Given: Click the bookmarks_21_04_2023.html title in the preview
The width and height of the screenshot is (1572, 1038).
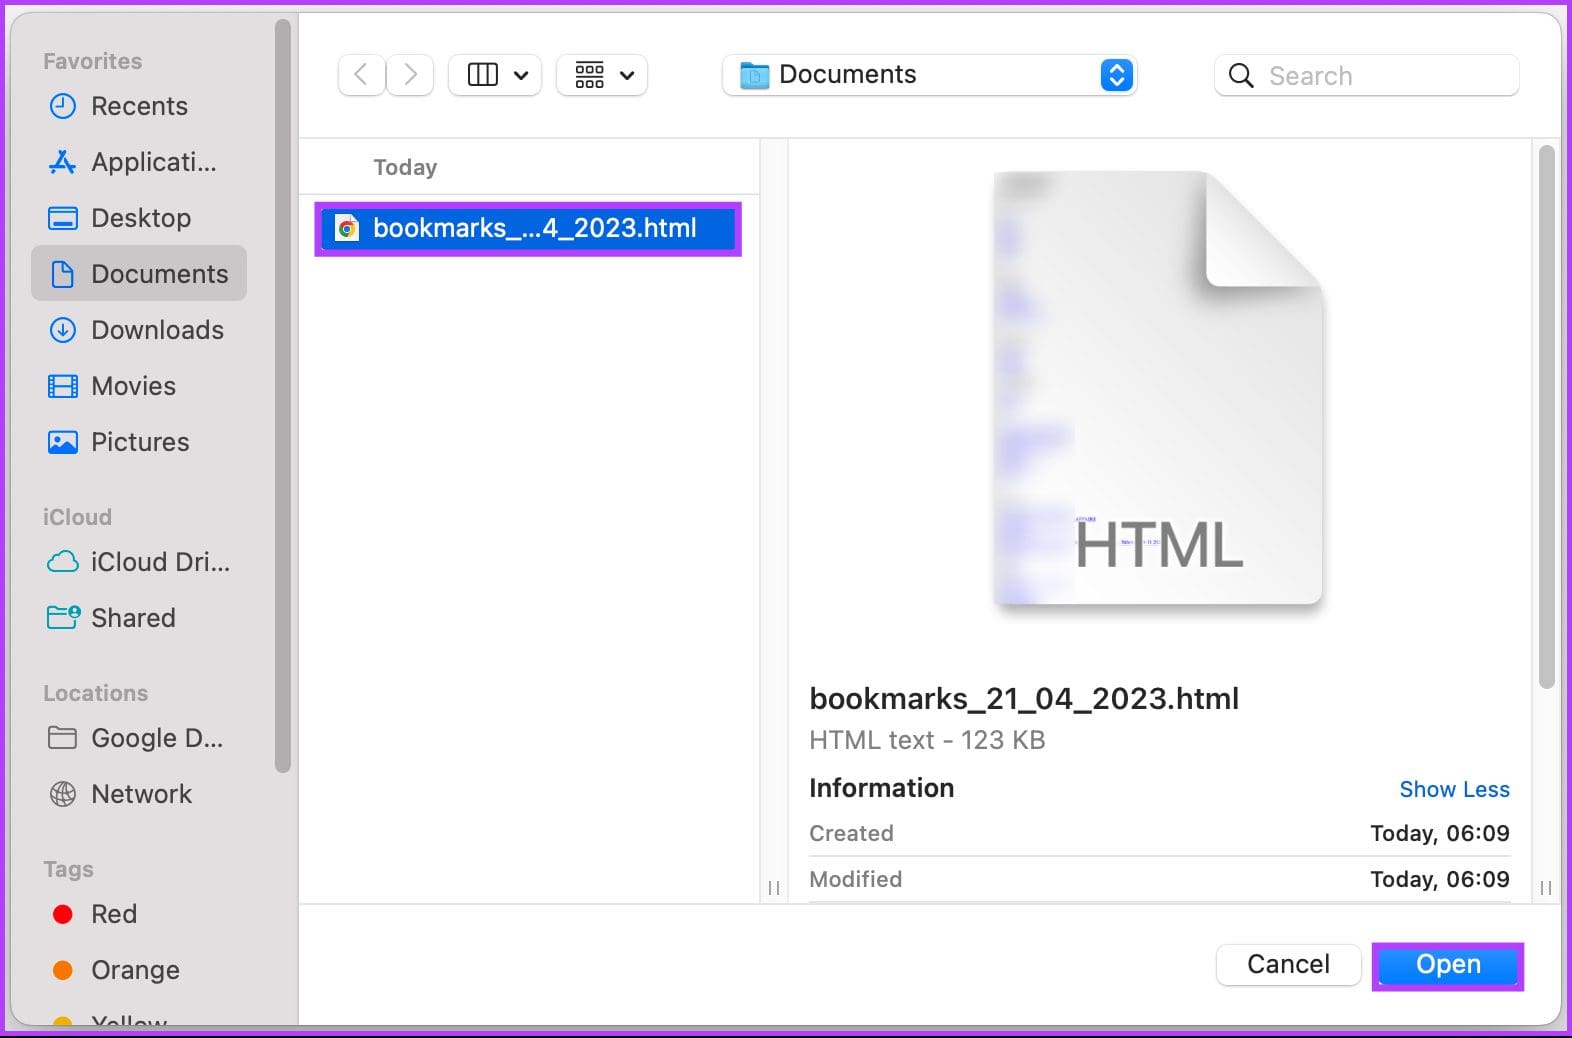Looking at the screenshot, I should [x=1024, y=698].
